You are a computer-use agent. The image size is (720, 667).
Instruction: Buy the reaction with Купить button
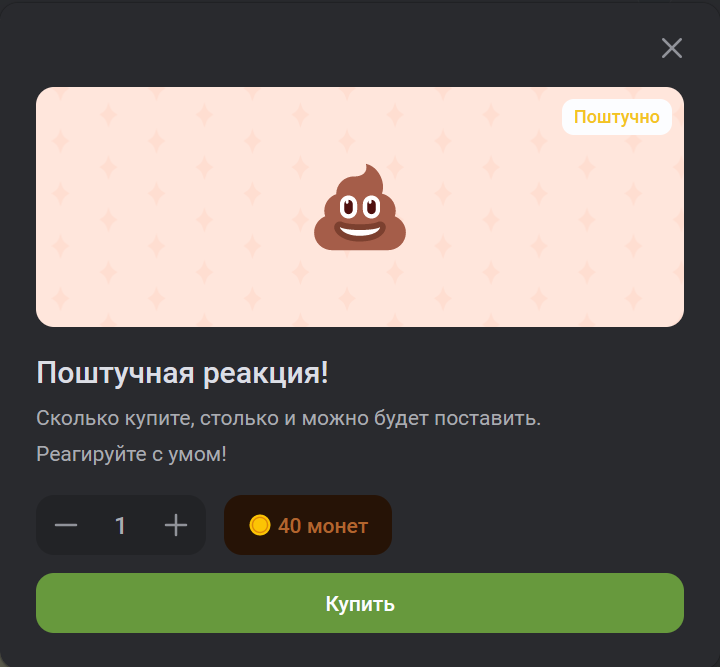point(360,603)
